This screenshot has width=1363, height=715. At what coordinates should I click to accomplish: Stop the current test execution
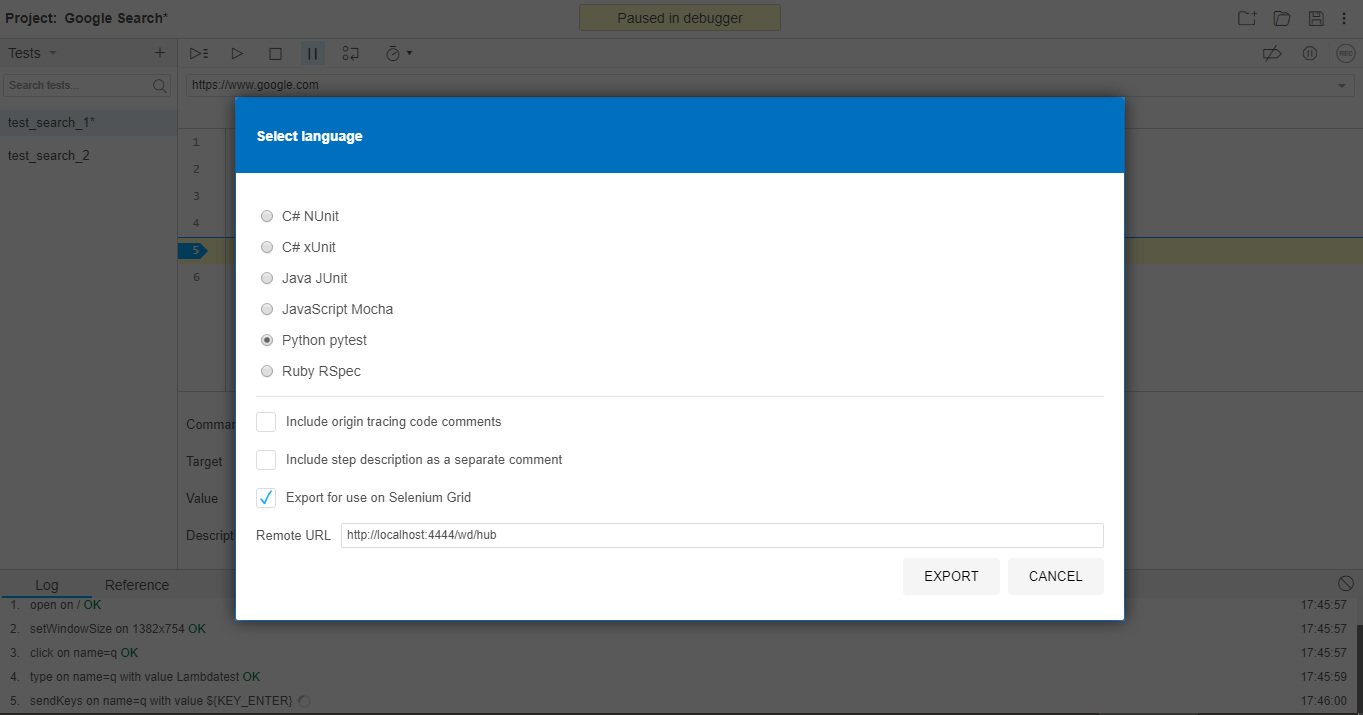coord(274,53)
